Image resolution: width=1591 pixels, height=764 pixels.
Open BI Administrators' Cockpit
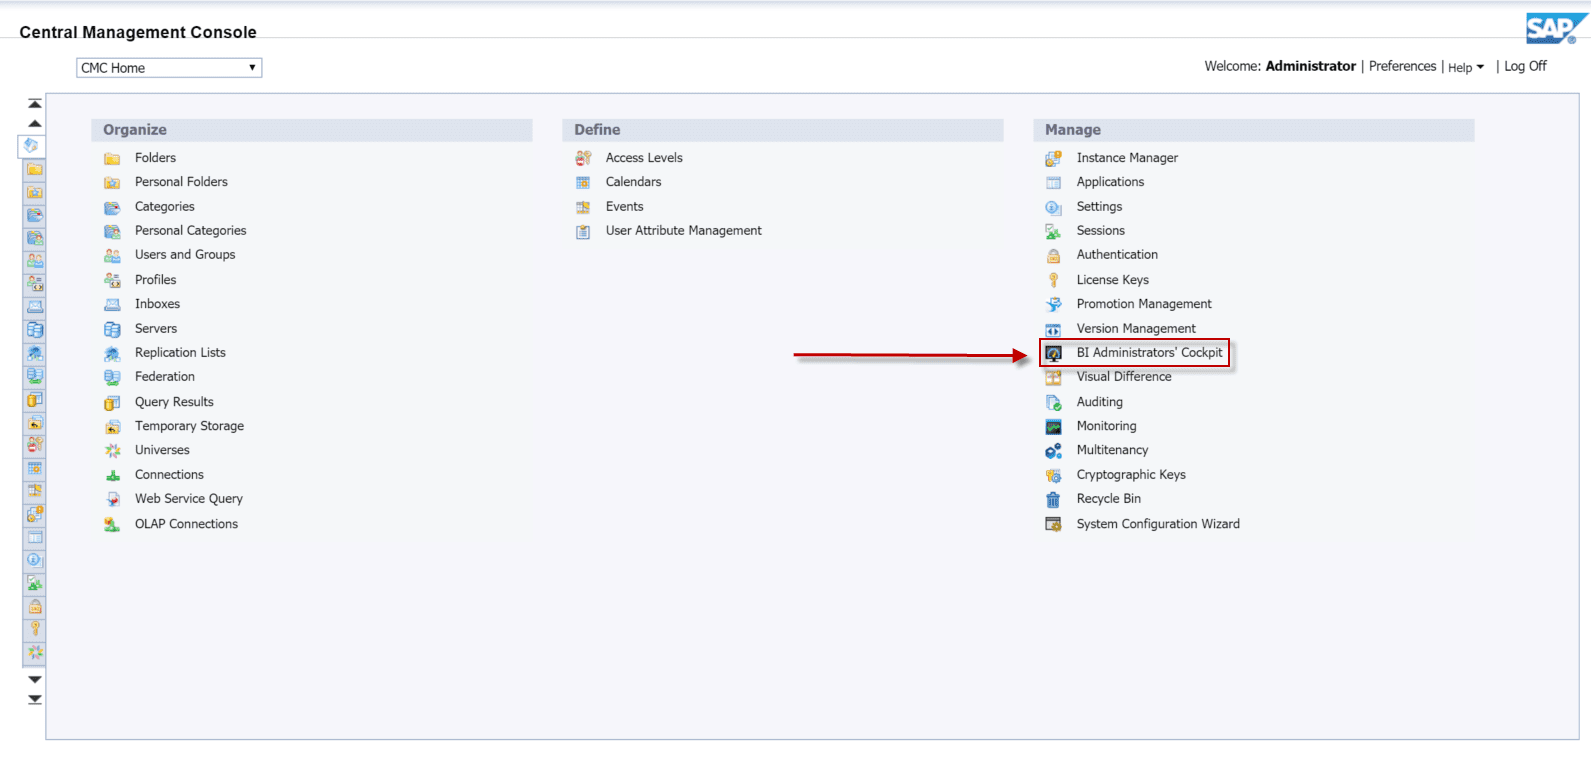point(1149,353)
